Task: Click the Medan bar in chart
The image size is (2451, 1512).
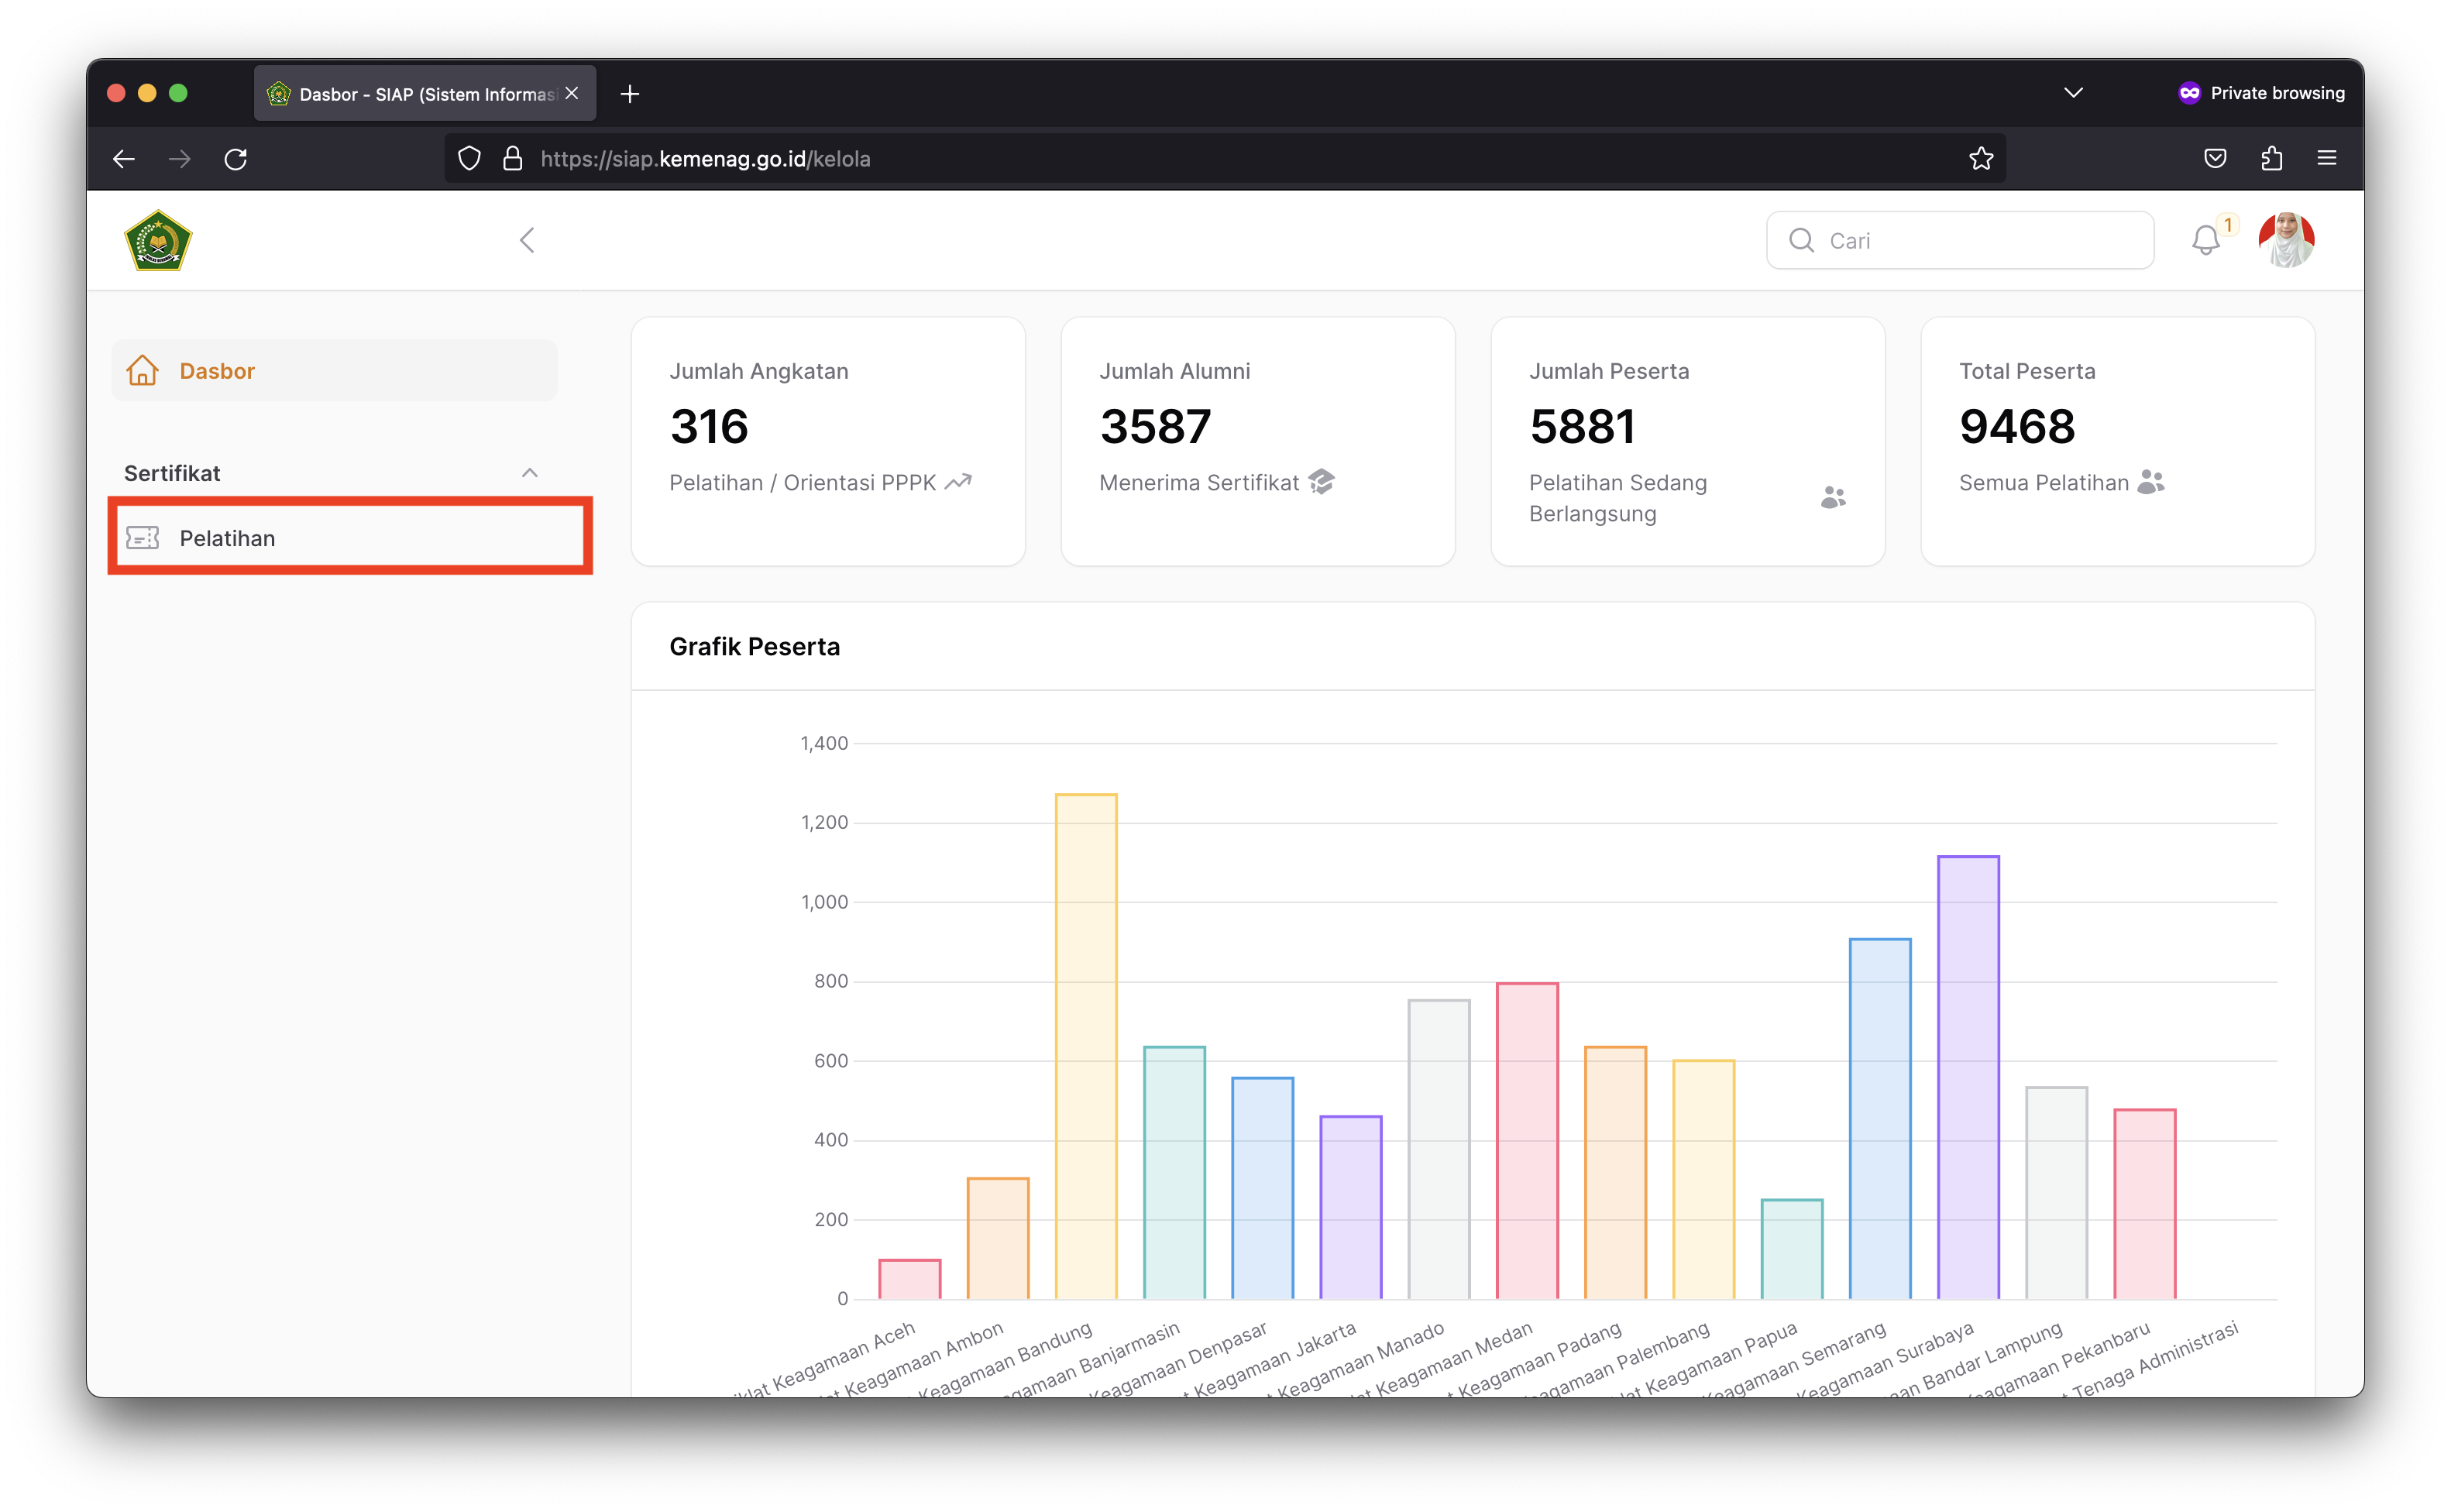Action: [1527, 1140]
